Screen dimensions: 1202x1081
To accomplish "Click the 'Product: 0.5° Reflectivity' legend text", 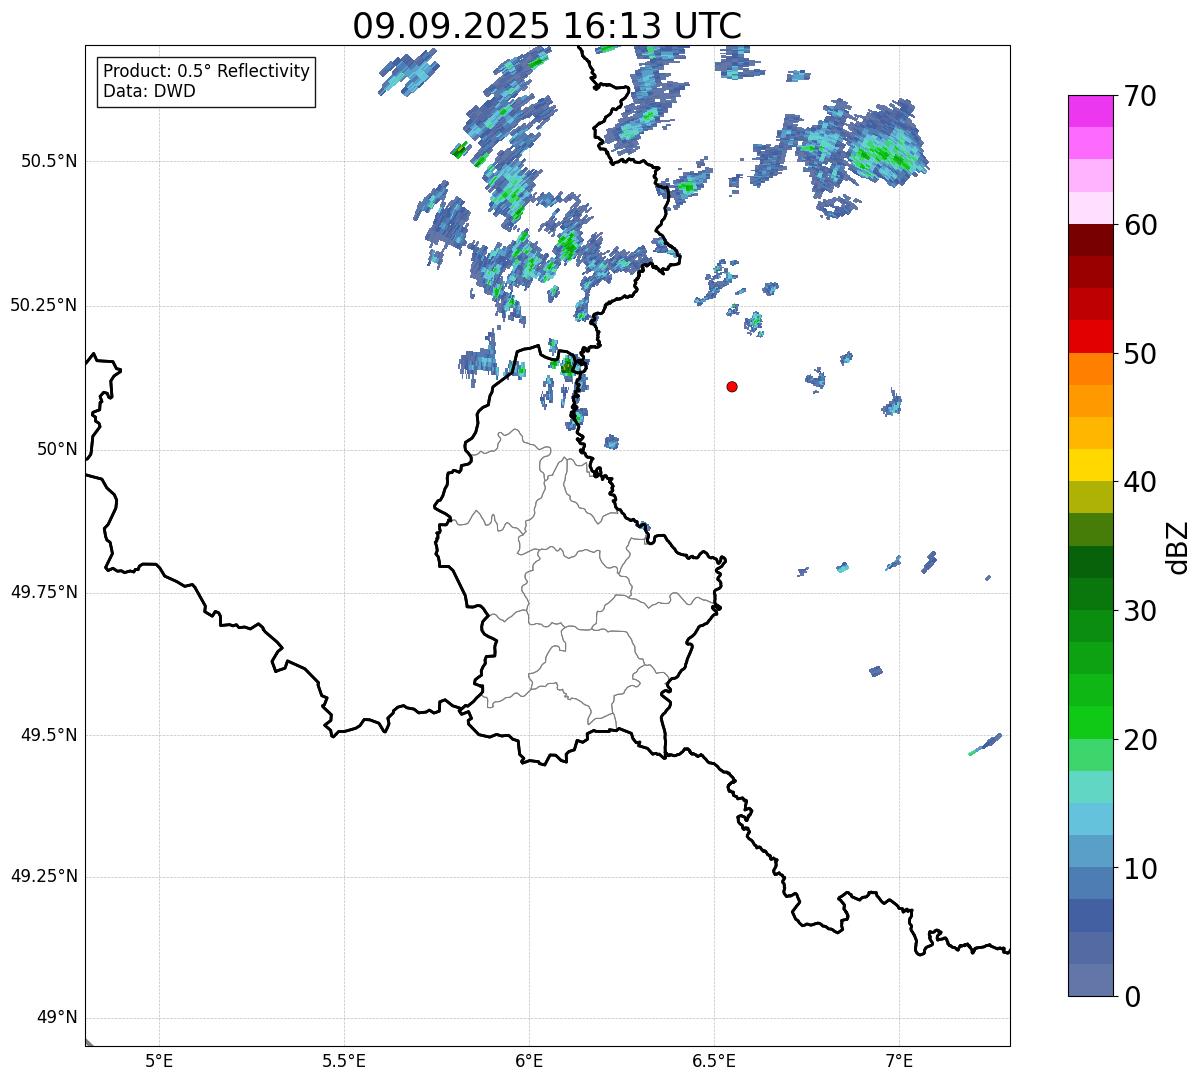I will [206, 72].
